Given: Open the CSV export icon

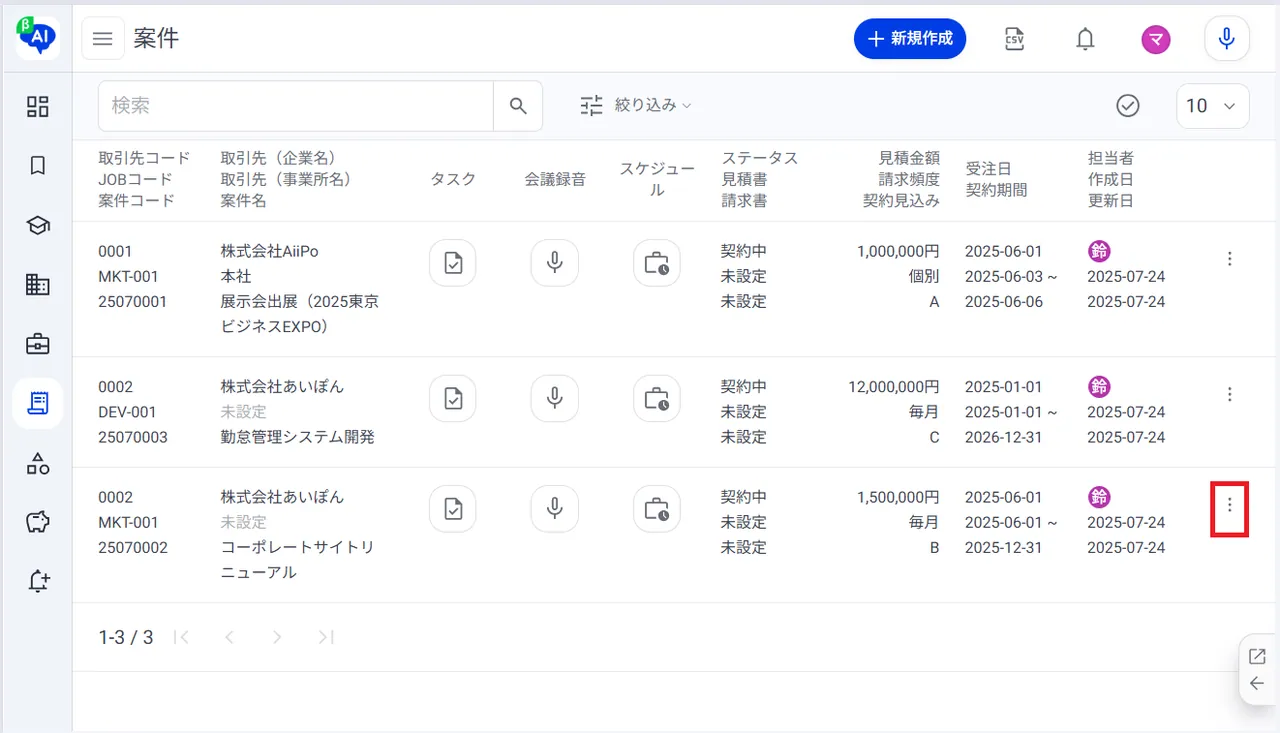Looking at the screenshot, I should (1014, 39).
